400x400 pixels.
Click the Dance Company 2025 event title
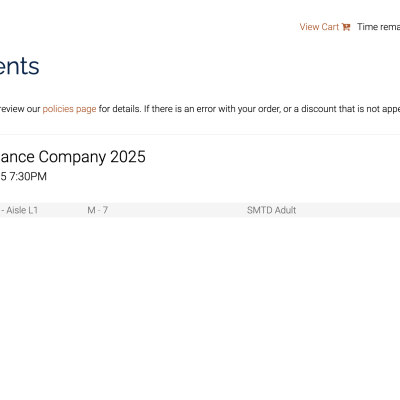pyautogui.click(x=73, y=157)
